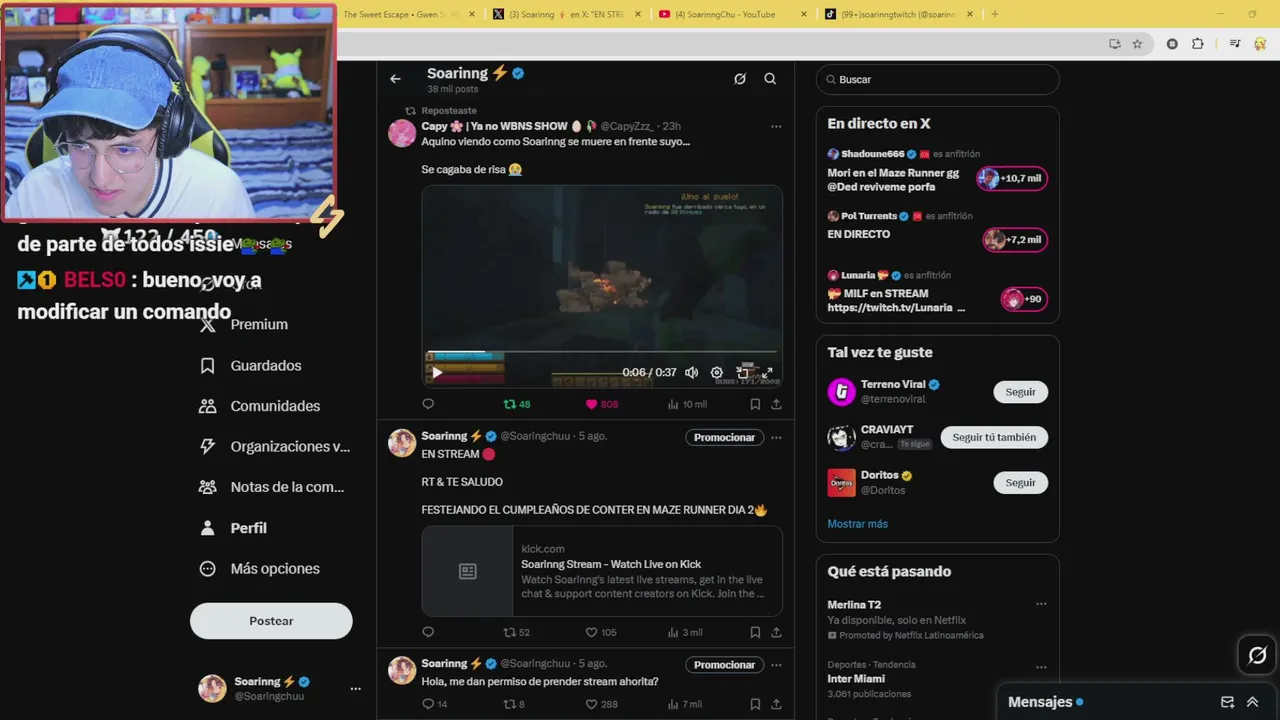1280x720 pixels.
Task: Open more options for Inter Miami trend
Action: 1041,667
